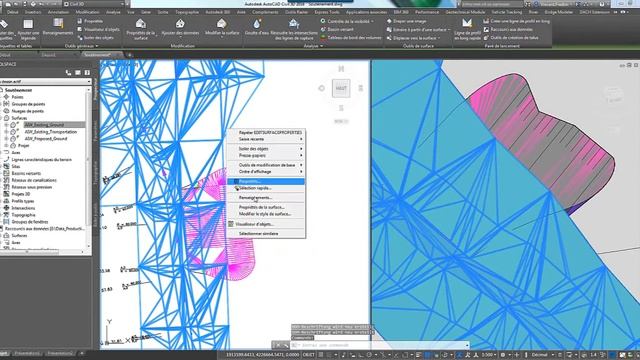Click the command line input field
The width and height of the screenshot is (640, 360).
pyautogui.click(x=380, y=345)
